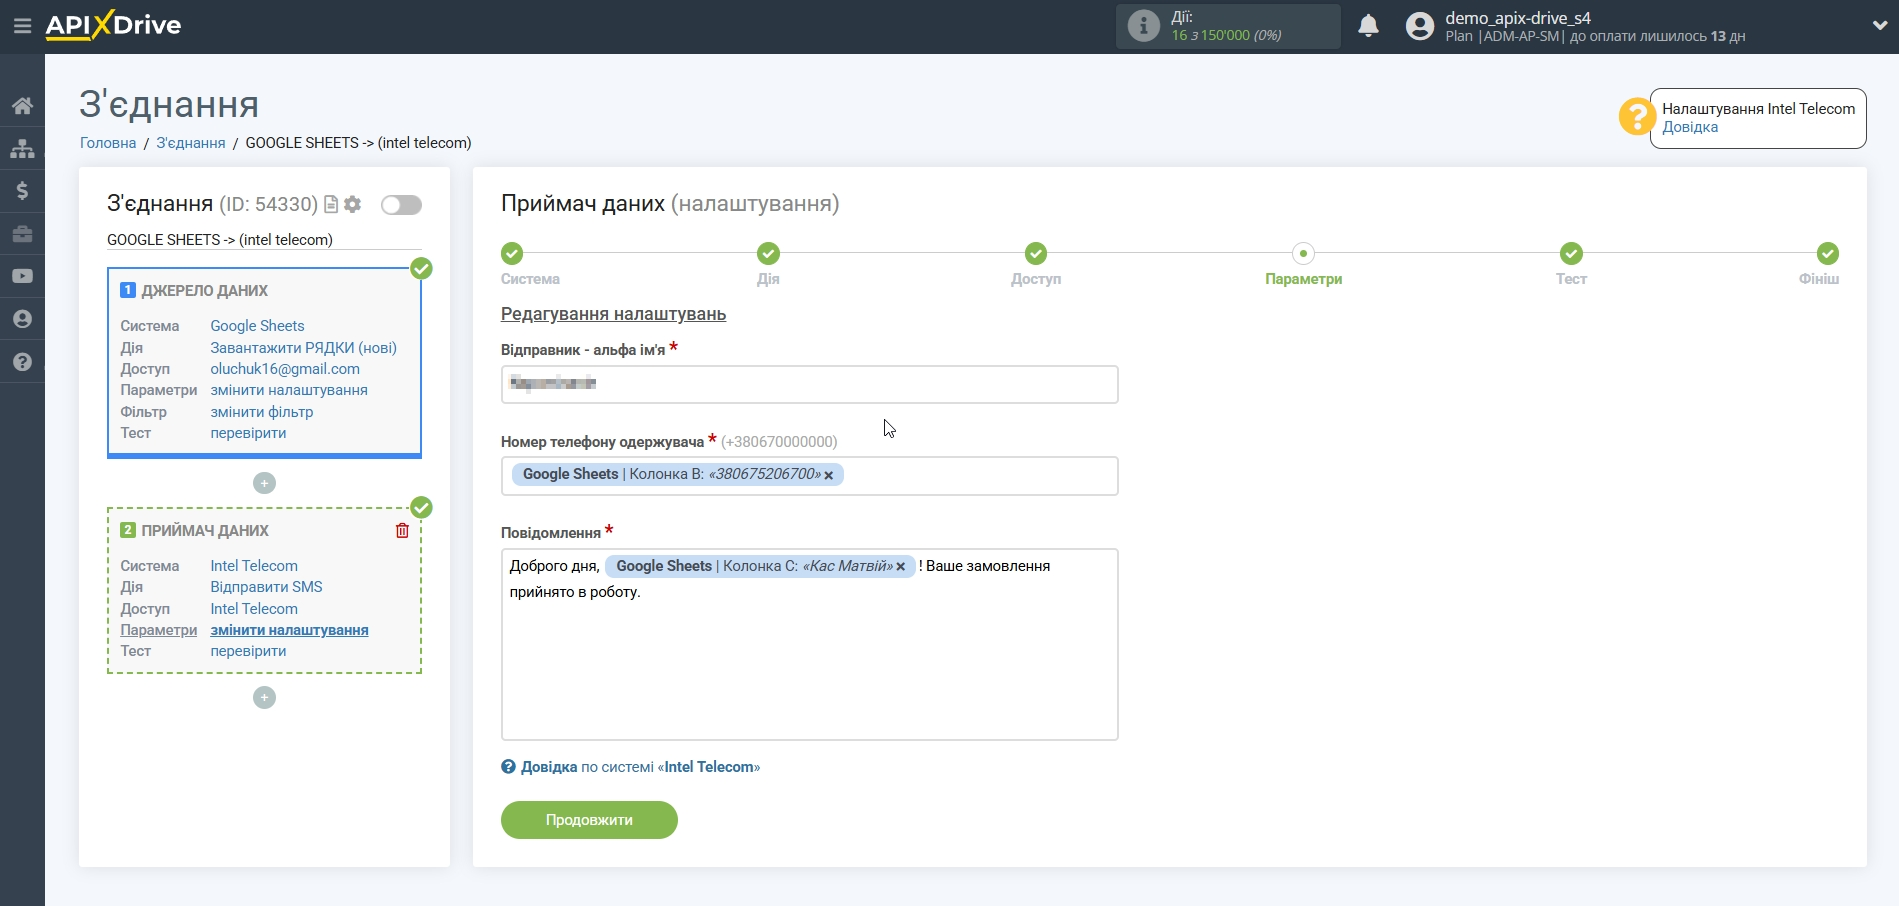Click the yellow help question mark
The height and width of the screenshot is (906, 1899).
pyautogui.click(x=1637, y=117)
